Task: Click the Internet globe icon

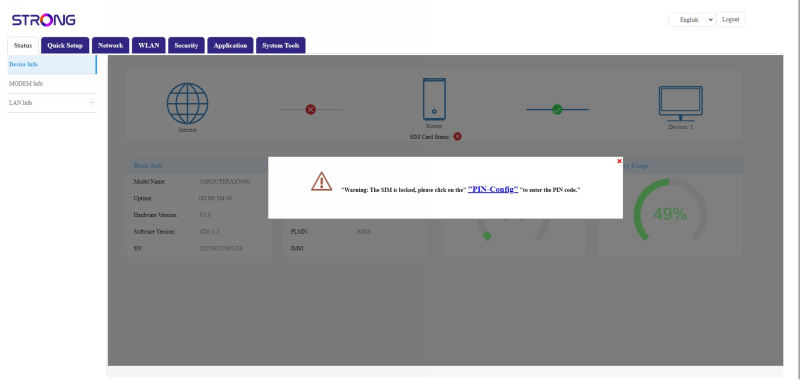Action: click(187, 103)
